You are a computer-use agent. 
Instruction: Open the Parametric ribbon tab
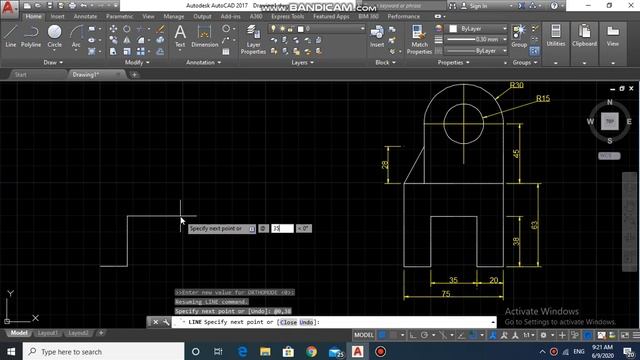point(119,16)
